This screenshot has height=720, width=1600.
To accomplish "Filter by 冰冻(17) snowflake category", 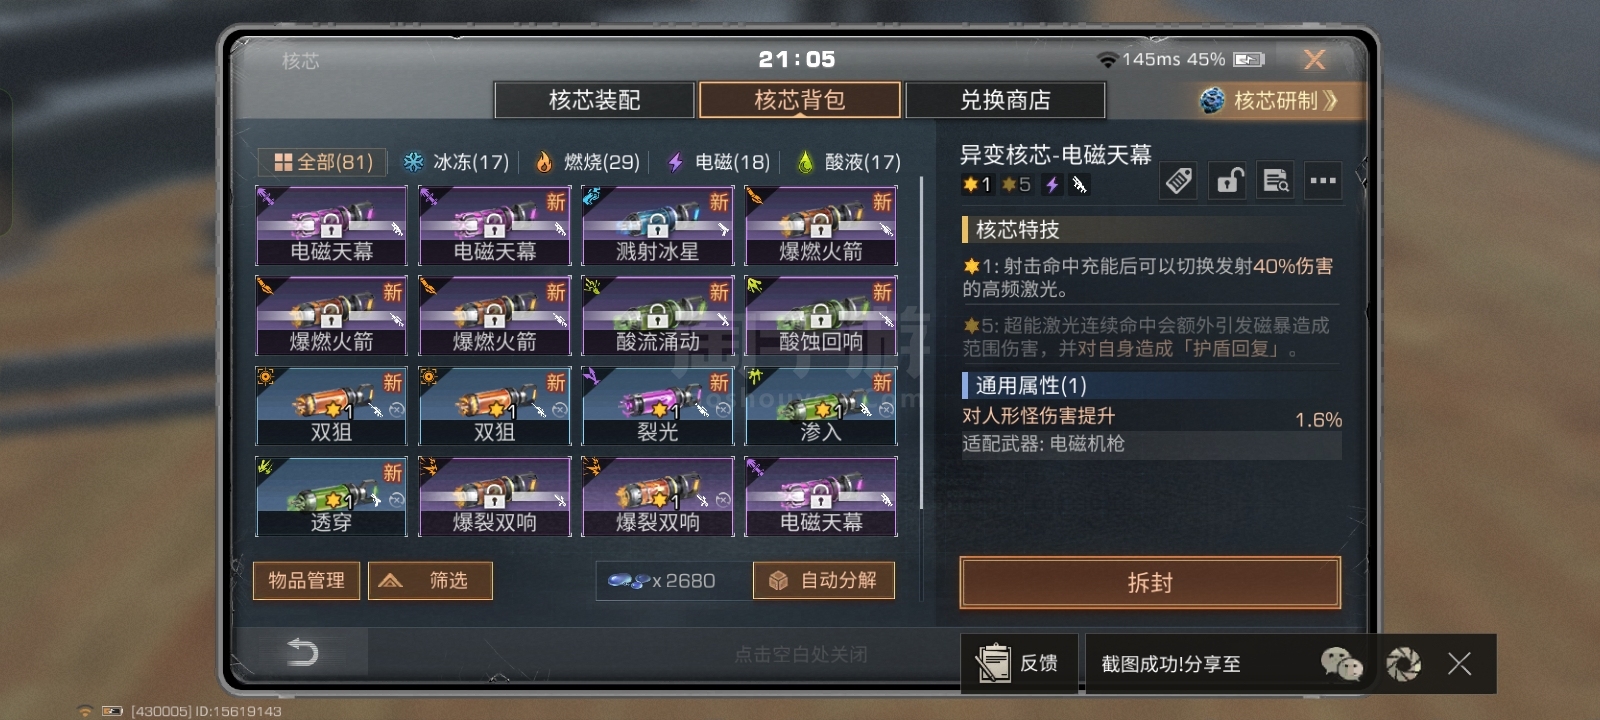I will (x=456, y=162).
